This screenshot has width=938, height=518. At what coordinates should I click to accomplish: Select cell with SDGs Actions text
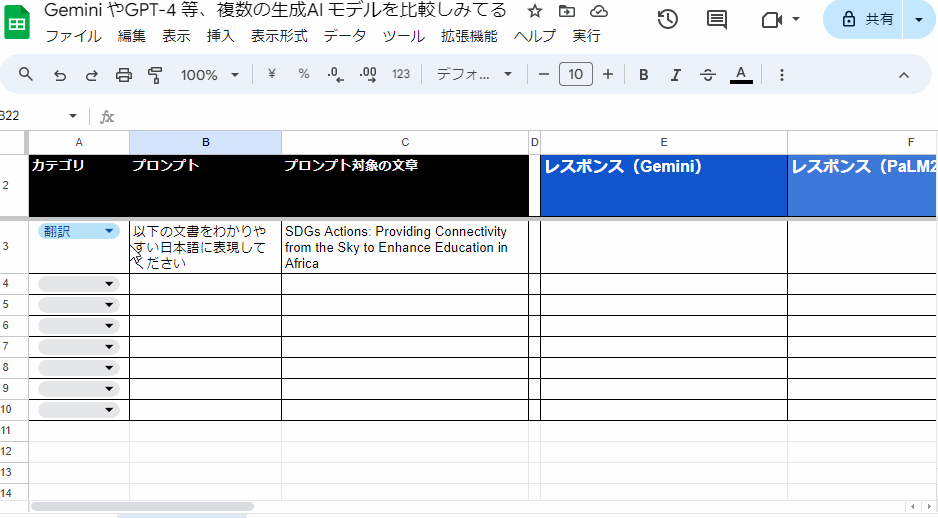tap(405, 247)
